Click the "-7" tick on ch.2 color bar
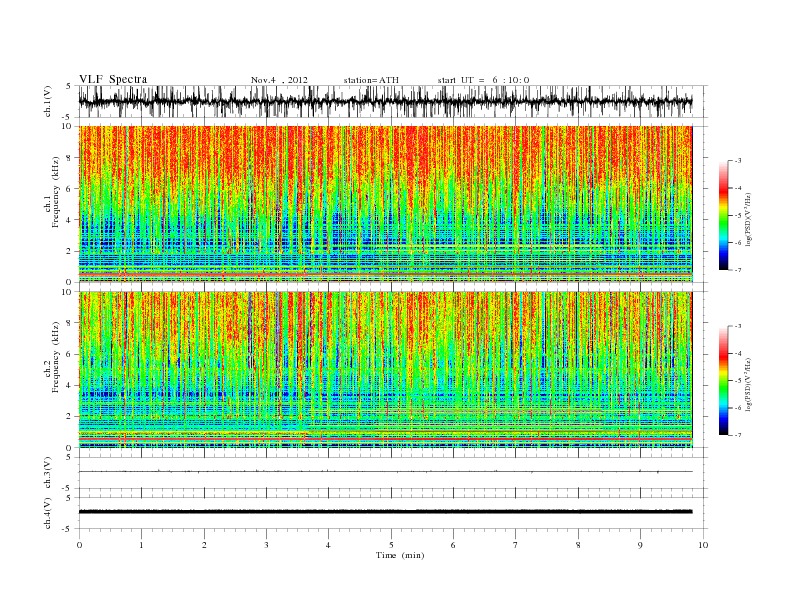This screenshot has width=792, height=612. [x=738, y=435]
